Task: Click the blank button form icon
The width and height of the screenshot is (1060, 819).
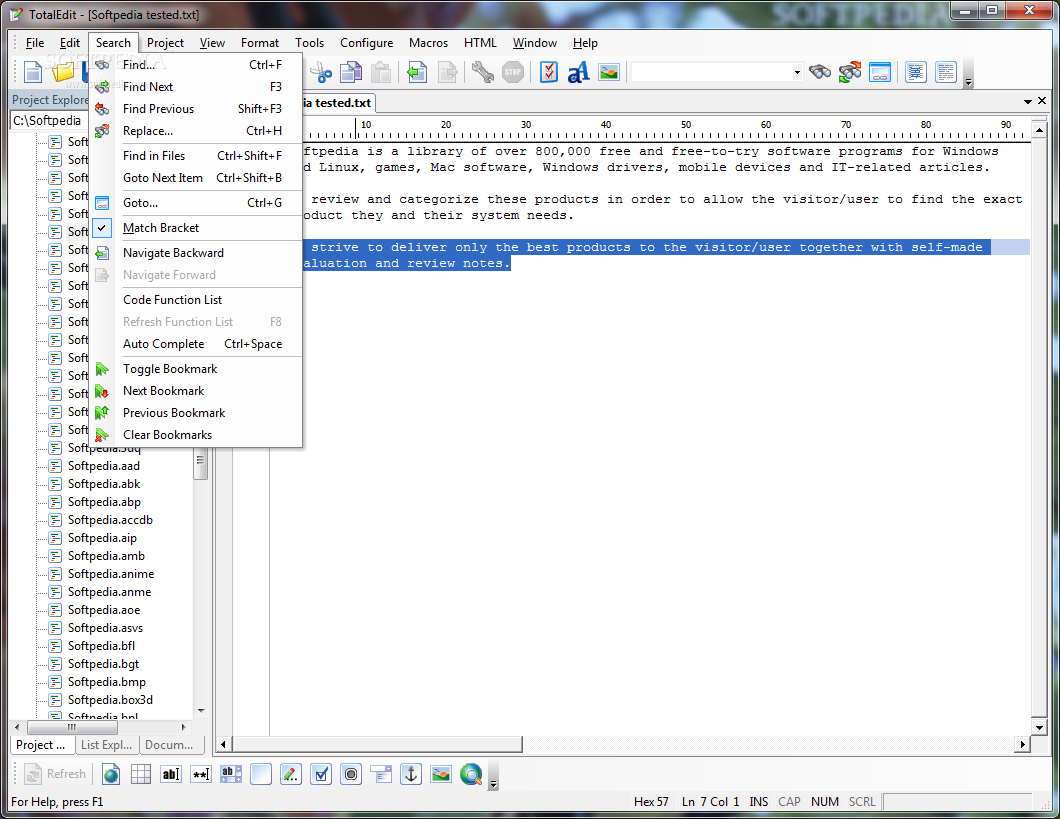Action: tap(261, 774)
